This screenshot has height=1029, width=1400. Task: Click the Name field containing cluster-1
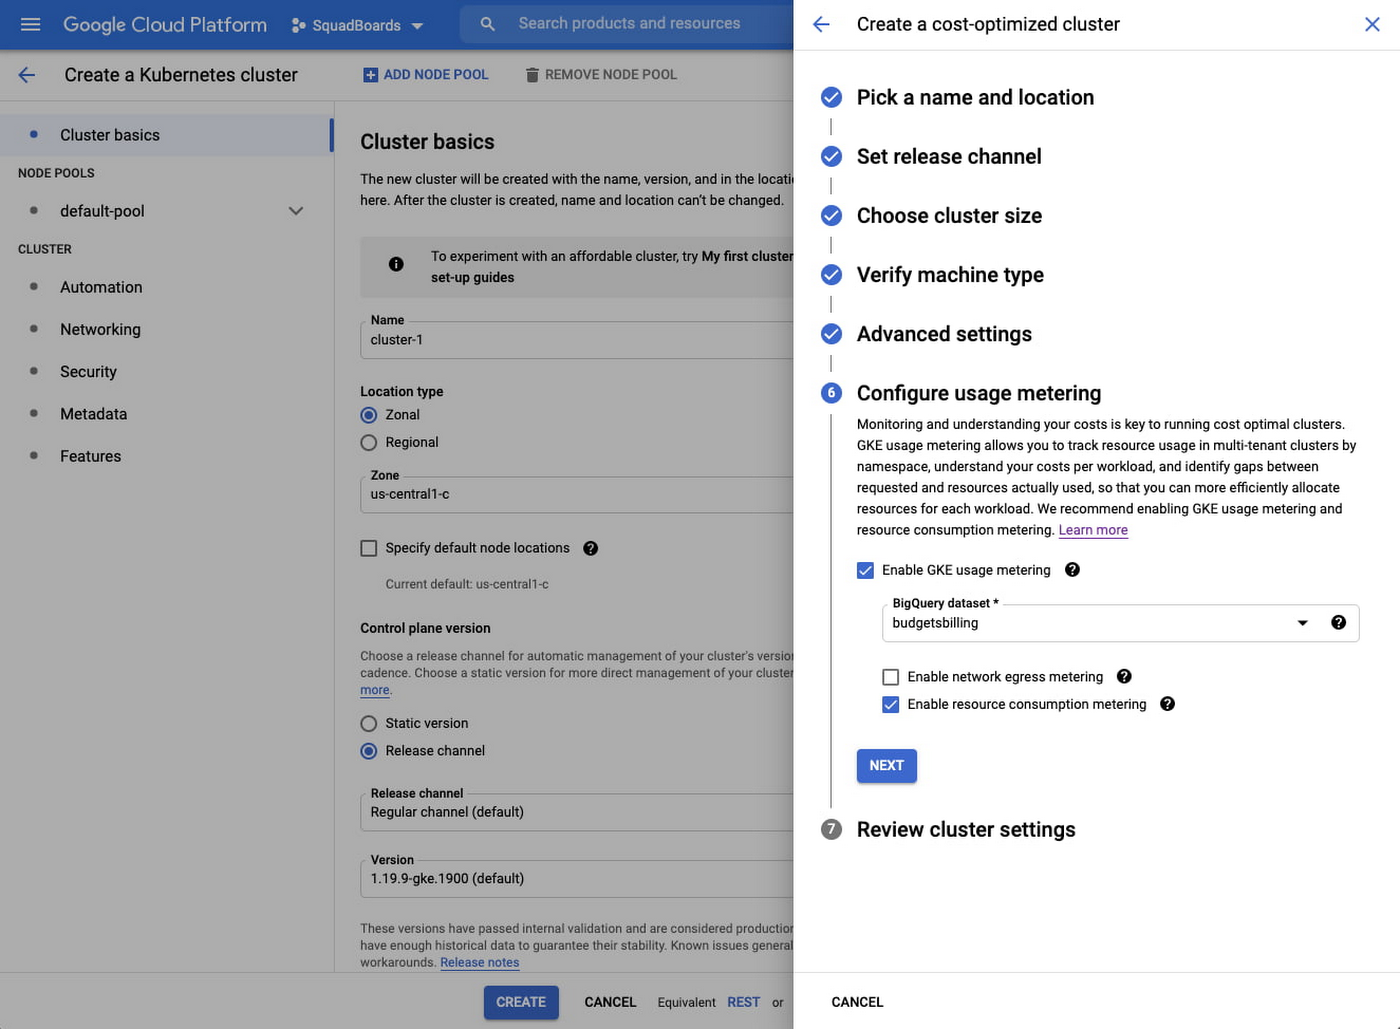click(x=577, y=340)
